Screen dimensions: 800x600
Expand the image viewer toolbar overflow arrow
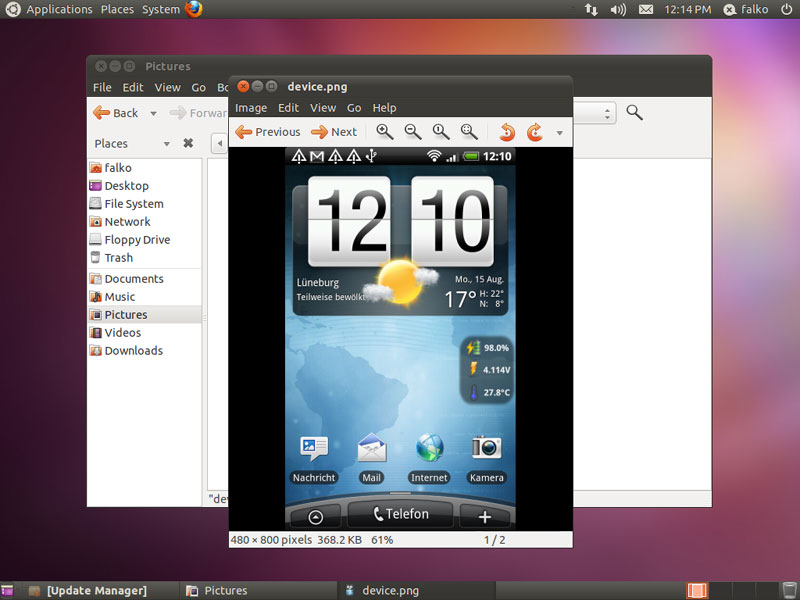click(x=560, y=133)
